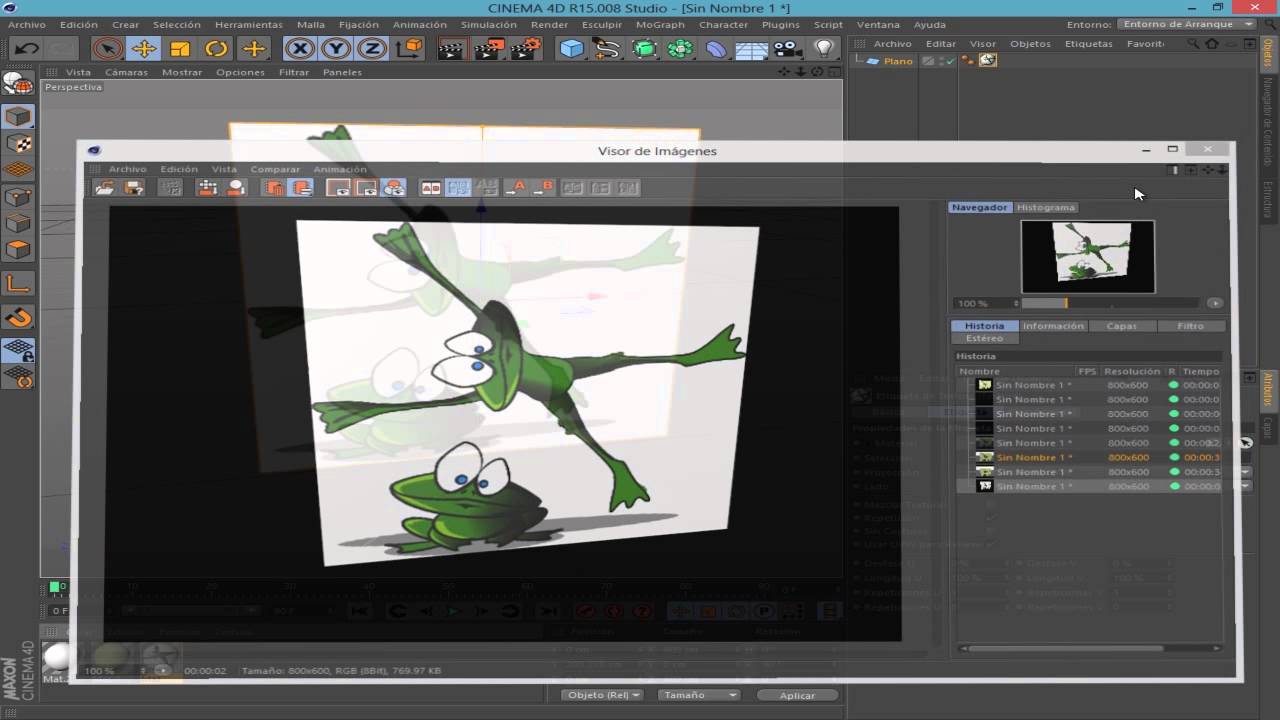1280x720 pixels.
Task: Click the 0 F frame input field
Action: pyautogui.click(x=60, y=610)
